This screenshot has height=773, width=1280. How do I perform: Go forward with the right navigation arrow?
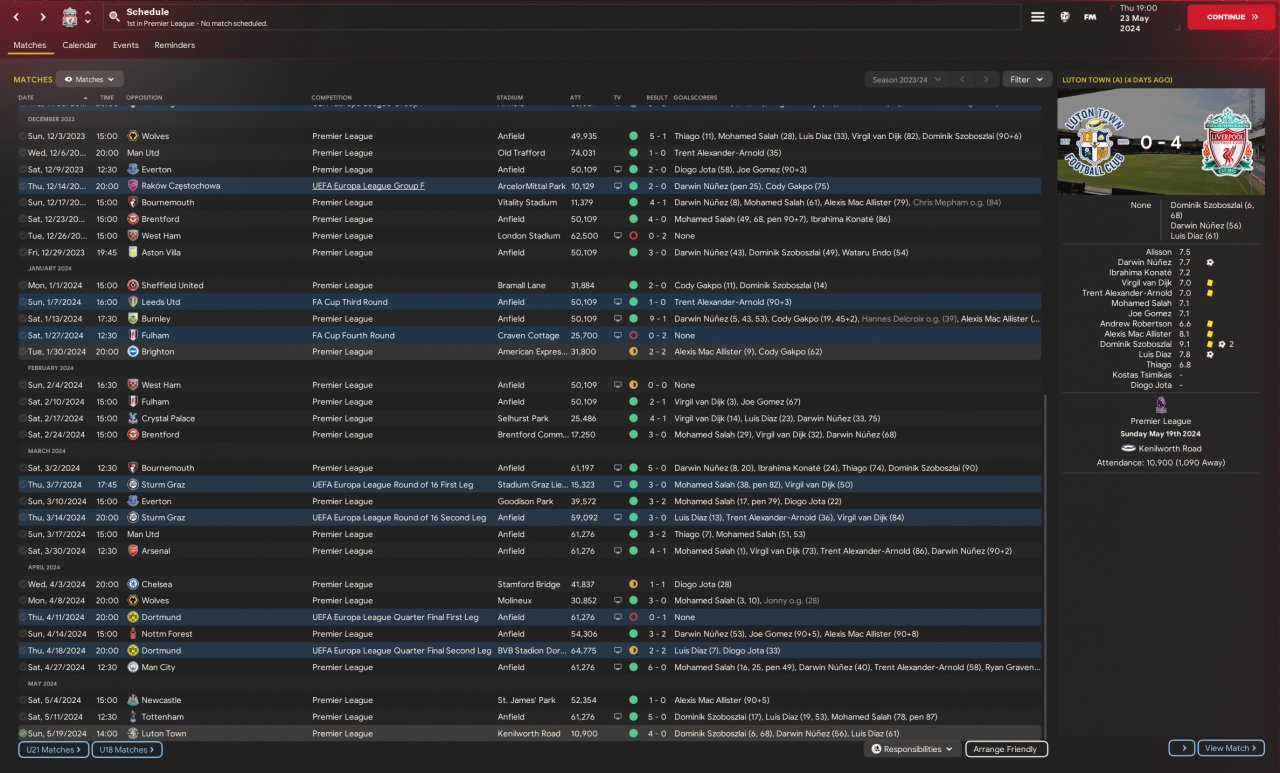[x=42, y=17]
